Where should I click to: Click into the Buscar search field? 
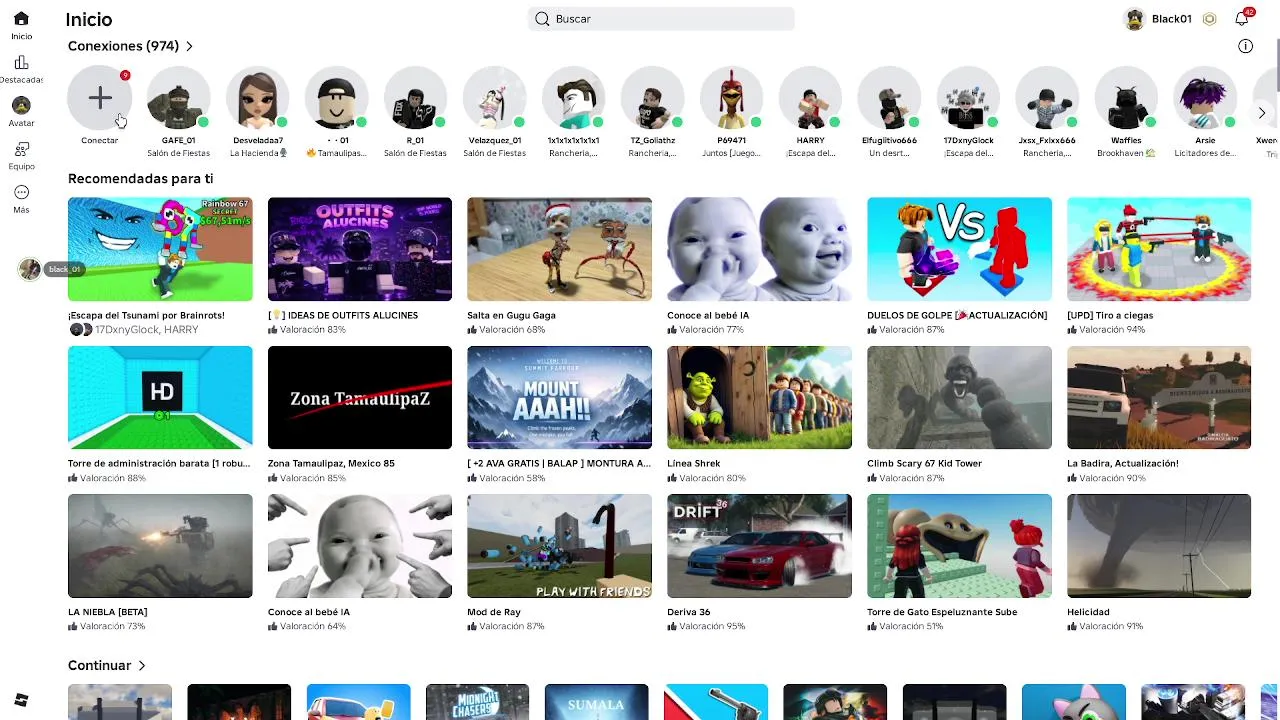point(661,19)
